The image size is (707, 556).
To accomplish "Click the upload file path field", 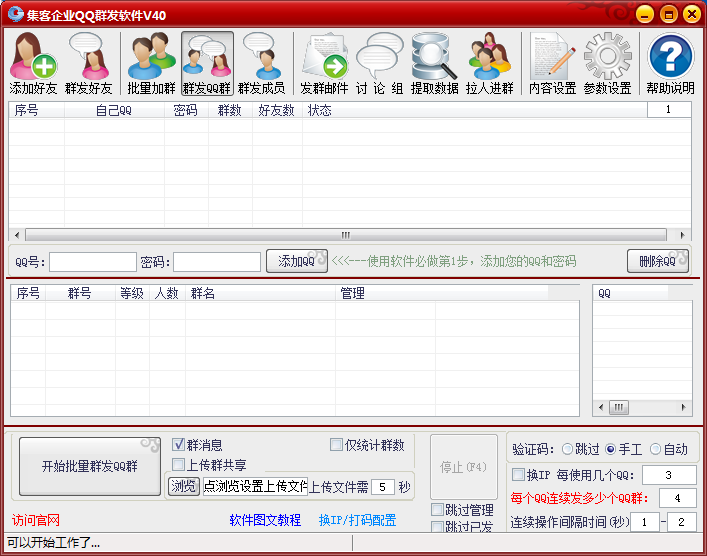I will 255,487.
